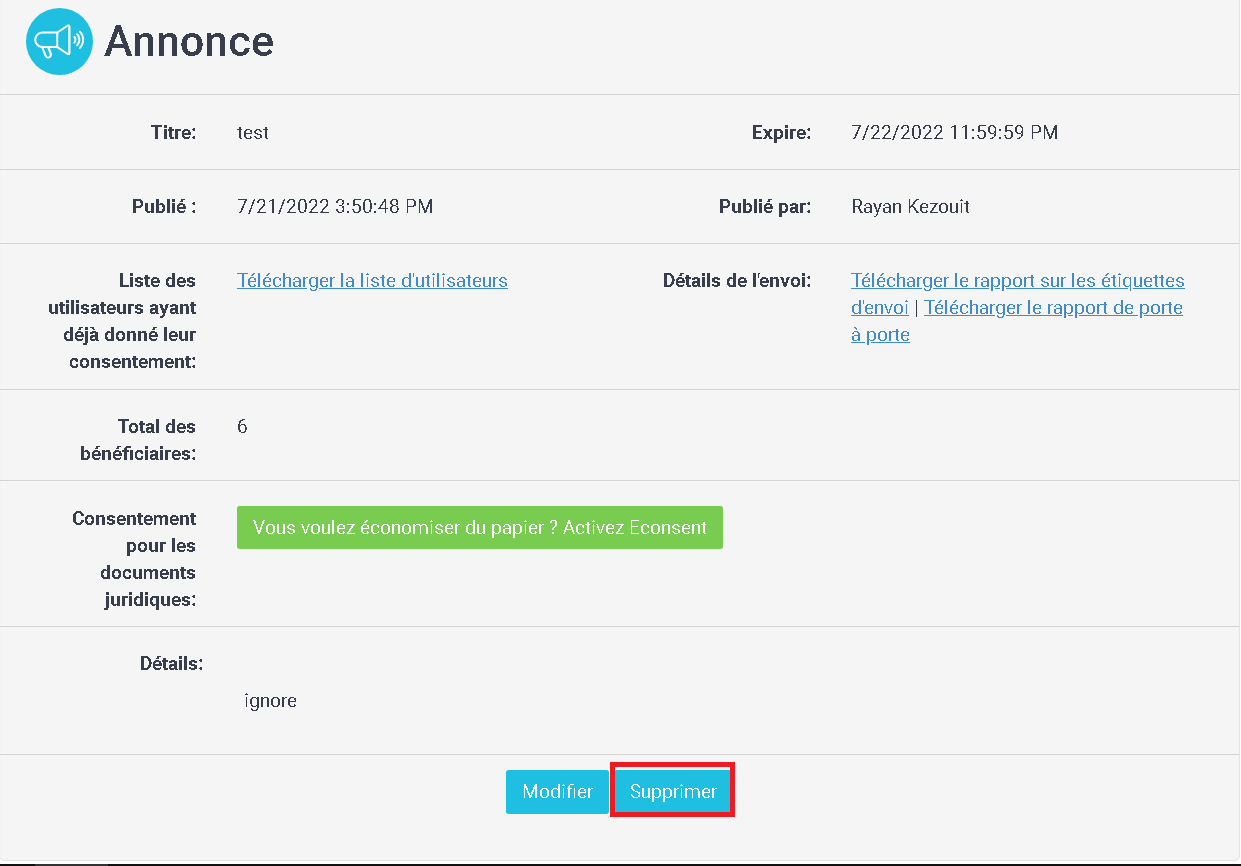Viewport: 1241px width, 866px height.
Task: Click the "Liste des utilisateurs ayant déjà donné leur consentement:" label
Action: (122, 321)
